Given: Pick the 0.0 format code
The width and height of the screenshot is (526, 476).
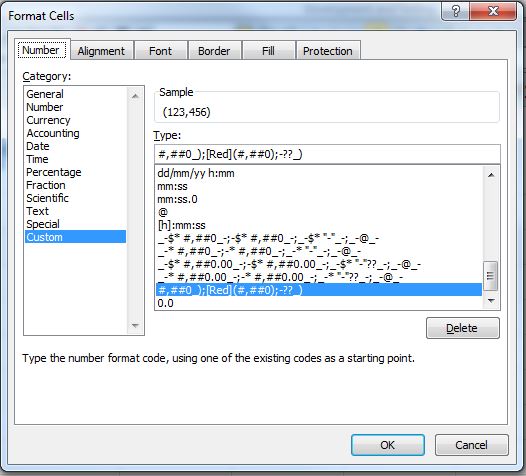Looking at the screenshot, I should point(165,303).
